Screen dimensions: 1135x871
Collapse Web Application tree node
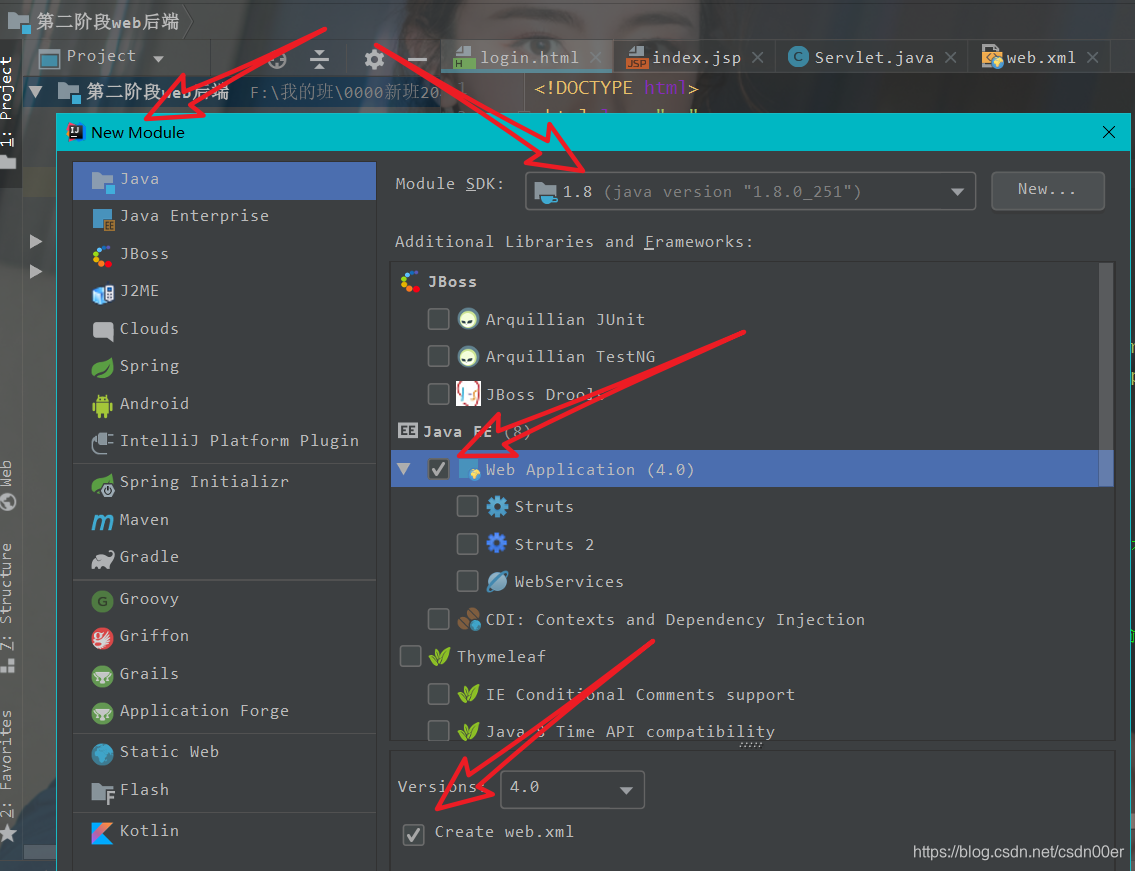click(x=404, y=469)
